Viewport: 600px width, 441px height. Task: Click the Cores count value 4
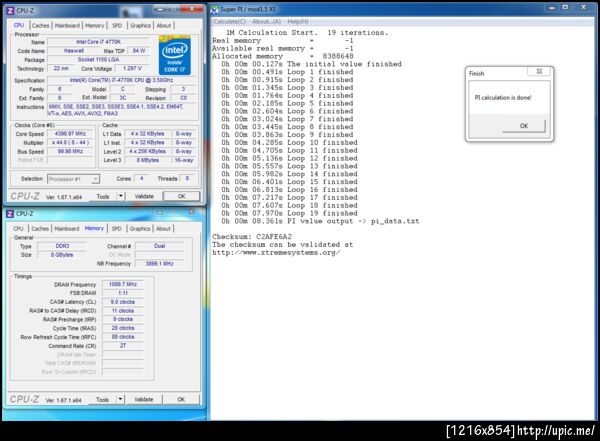tap(141, 179)
